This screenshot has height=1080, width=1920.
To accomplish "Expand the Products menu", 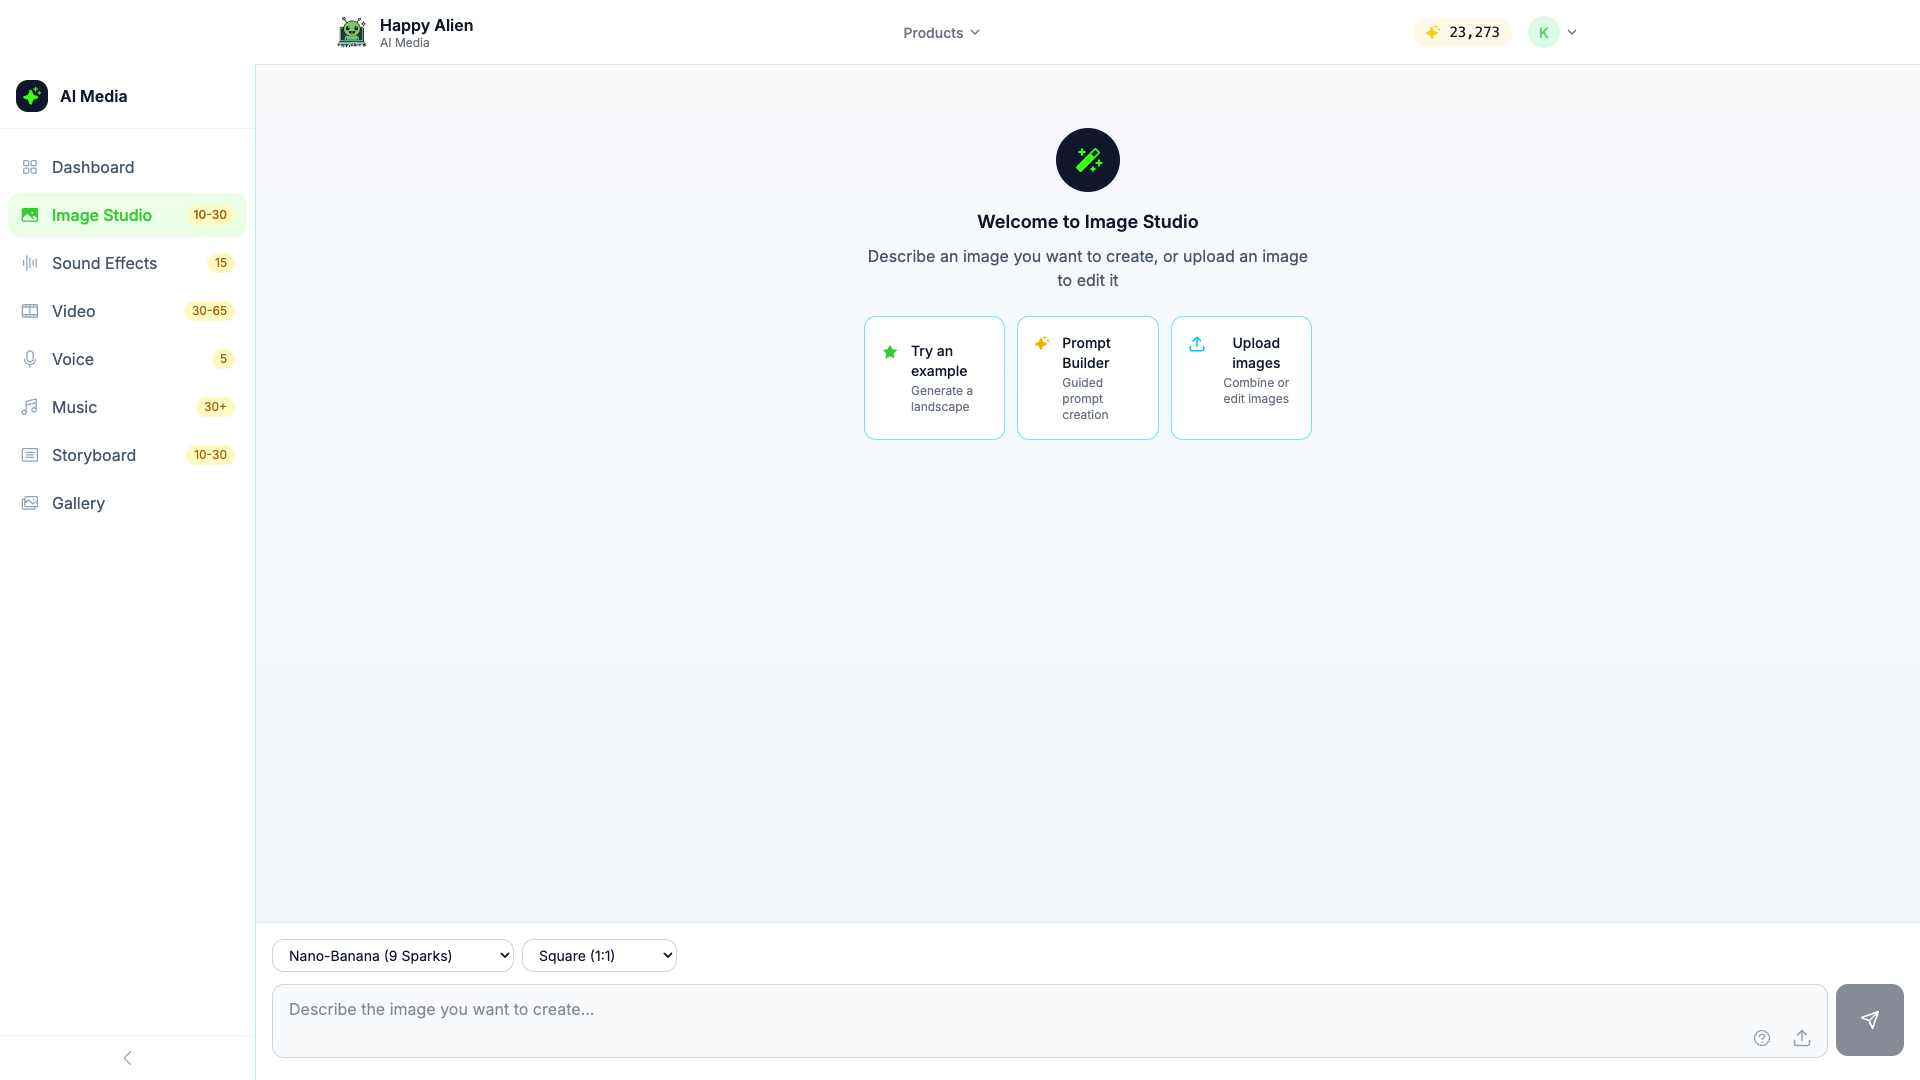I will click(941, 33).
